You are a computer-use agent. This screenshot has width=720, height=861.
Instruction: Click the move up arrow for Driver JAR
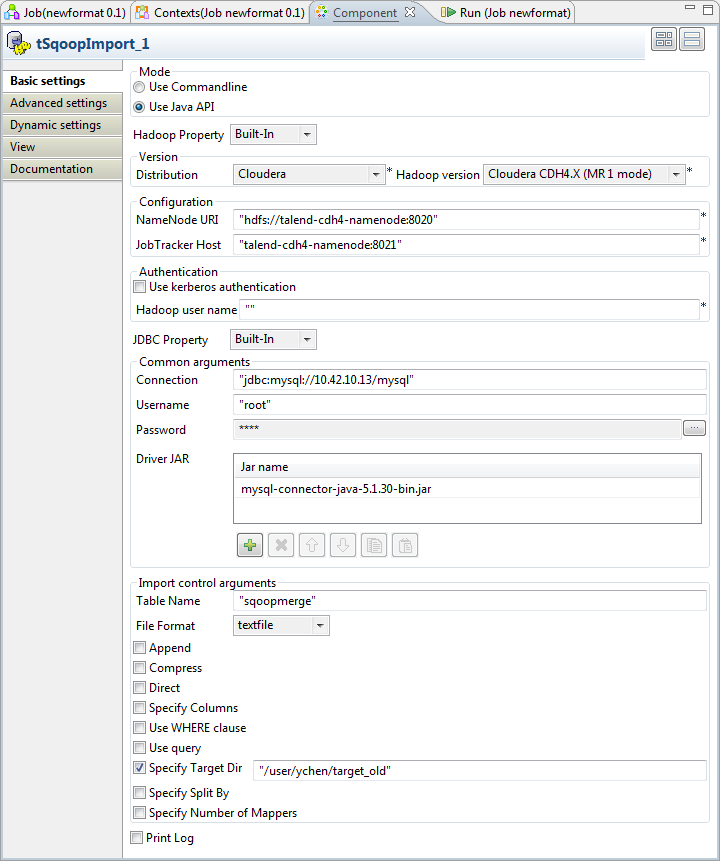[312, 545]
